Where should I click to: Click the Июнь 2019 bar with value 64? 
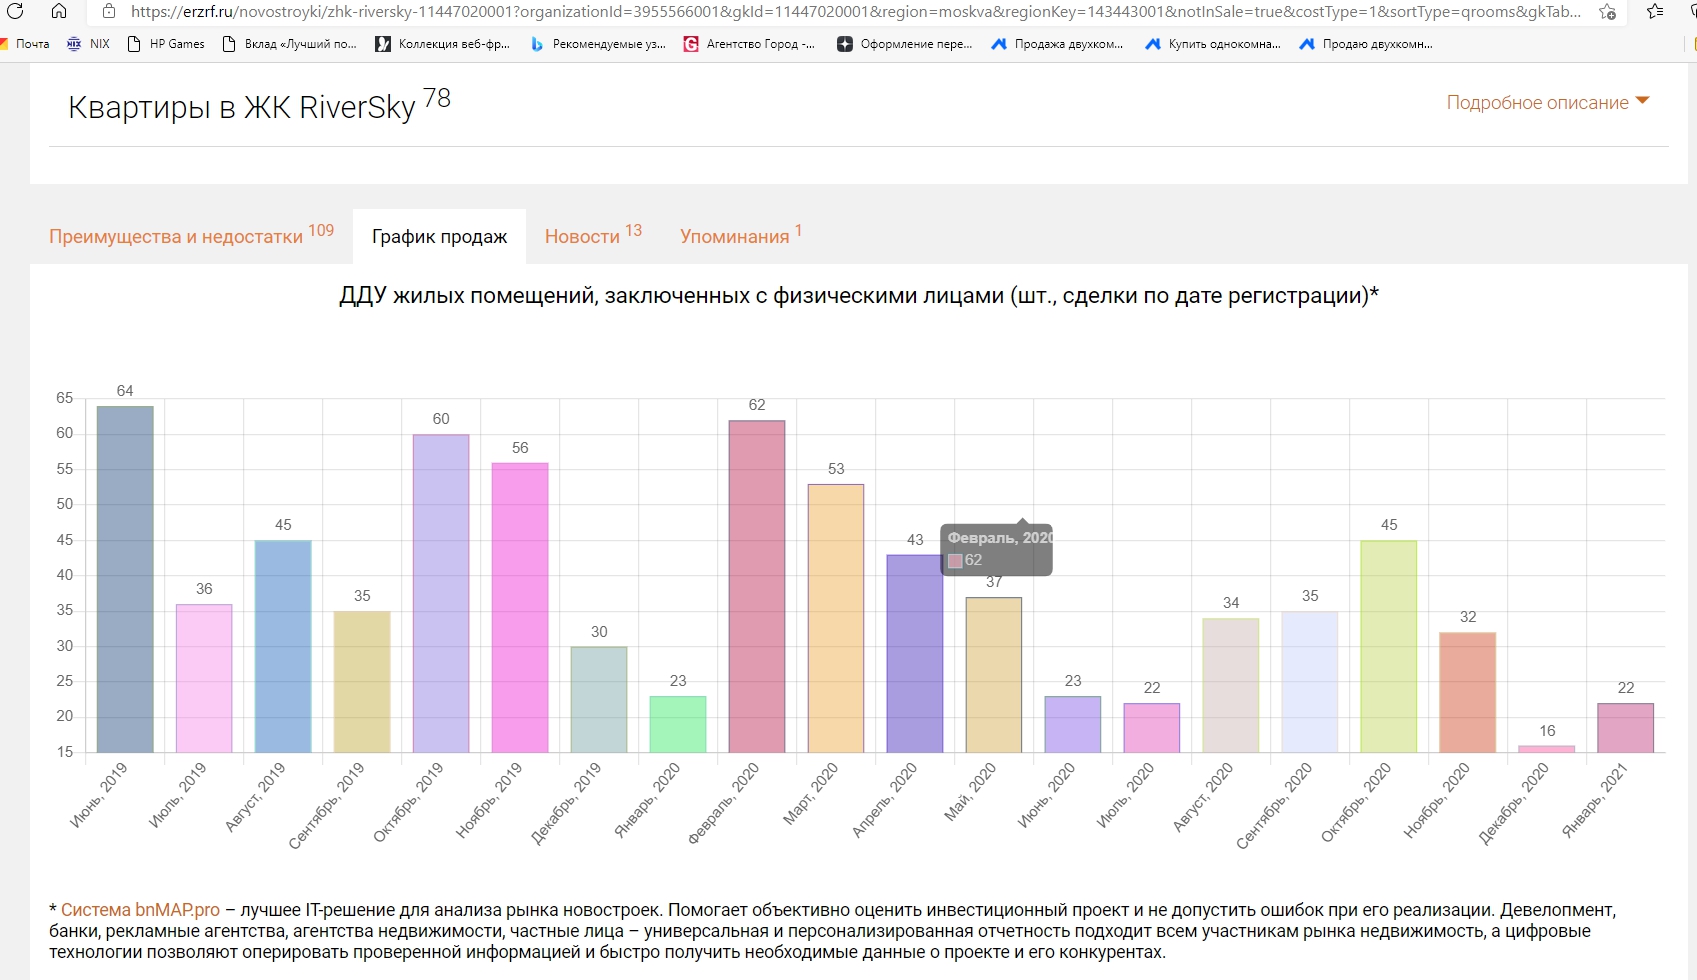tap(125, 579)
